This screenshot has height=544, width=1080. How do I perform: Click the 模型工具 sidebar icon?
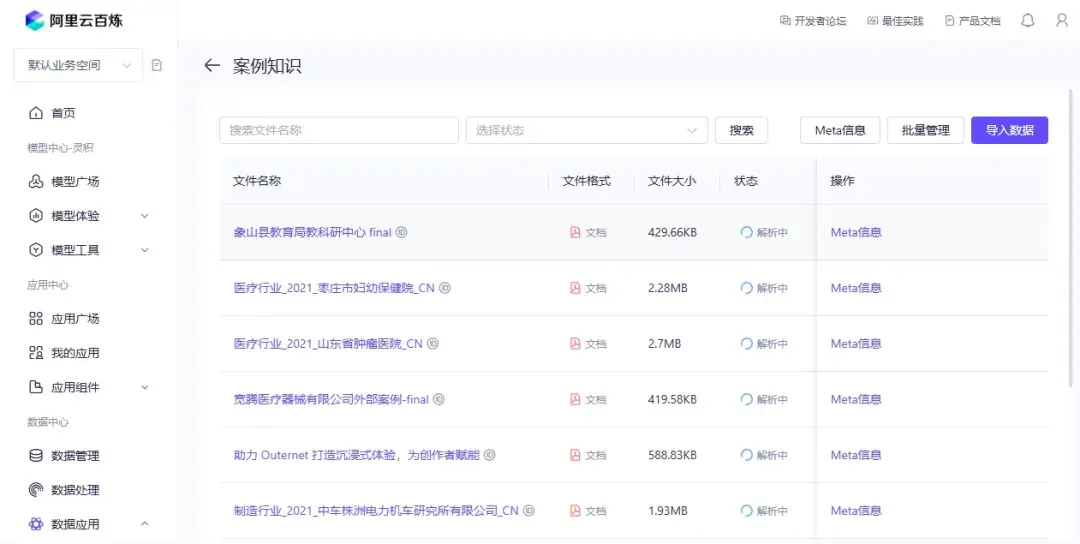36,250
